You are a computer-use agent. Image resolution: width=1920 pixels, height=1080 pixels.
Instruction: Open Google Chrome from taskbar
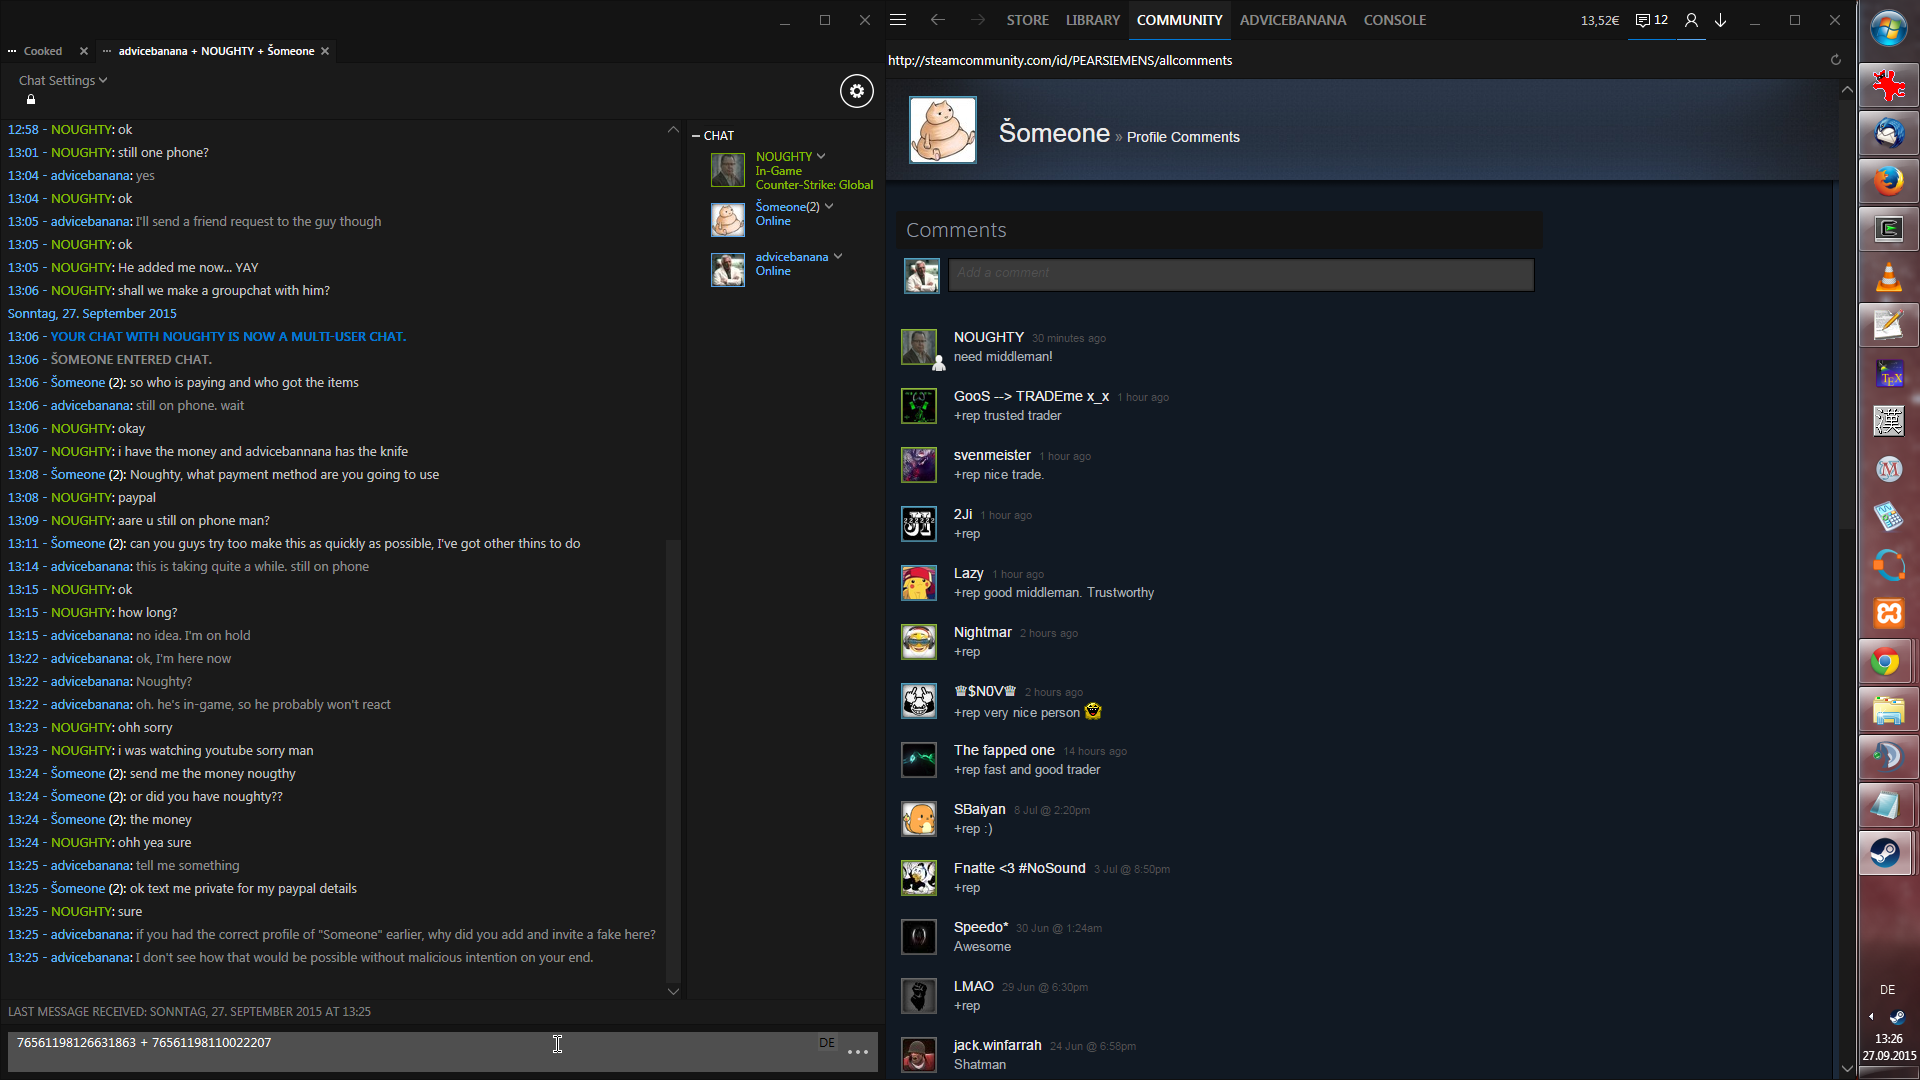click(x=1886, y=661)
